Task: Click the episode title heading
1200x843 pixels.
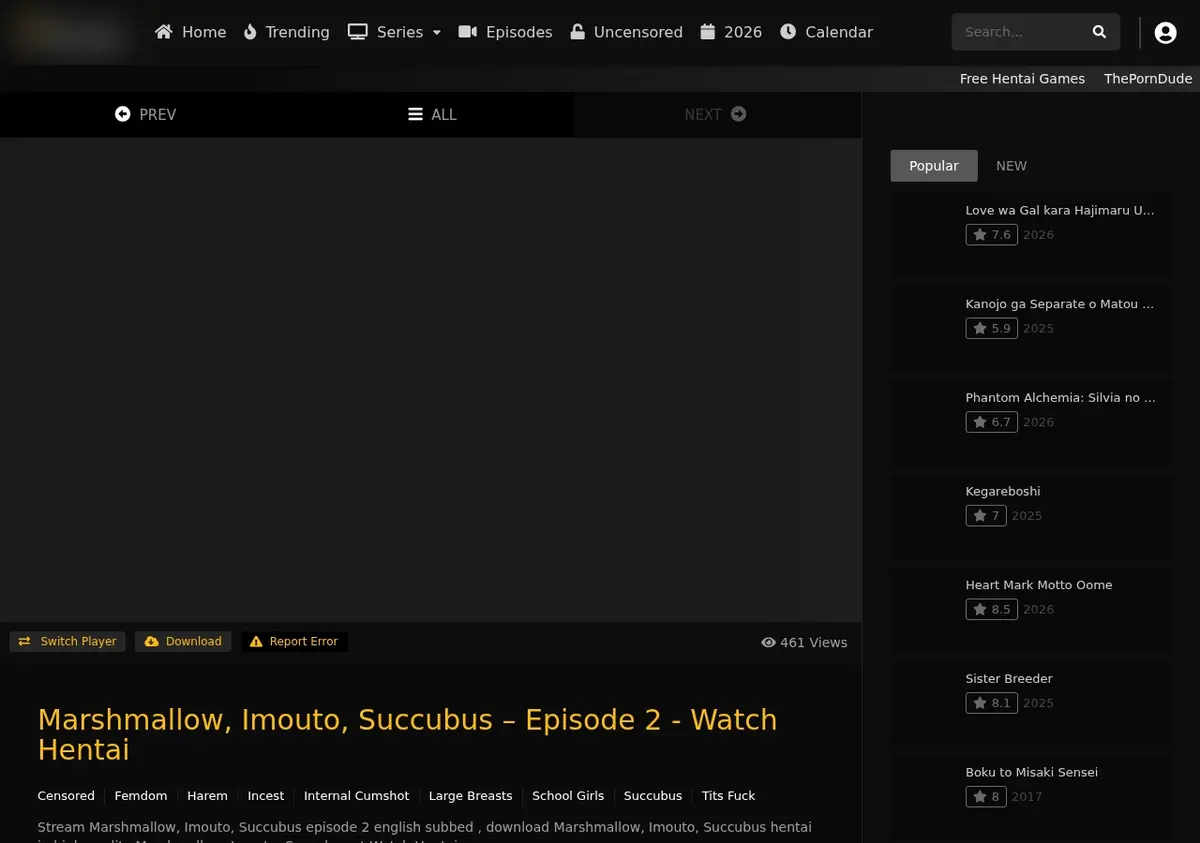Action: click(x=407, y=734)
